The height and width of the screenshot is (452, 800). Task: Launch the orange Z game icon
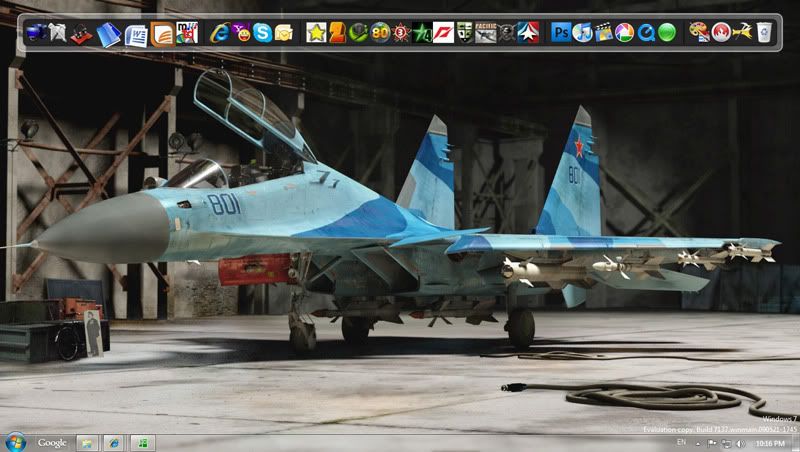[x=337, y=33]
